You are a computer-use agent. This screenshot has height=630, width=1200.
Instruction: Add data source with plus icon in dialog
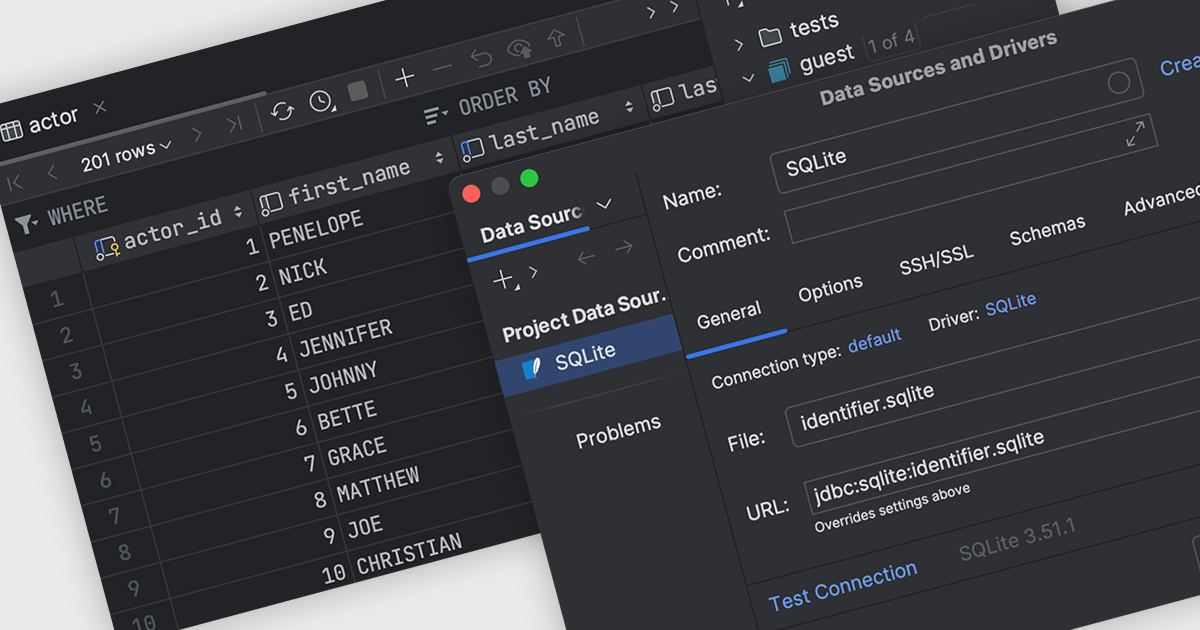coord(503,279)
